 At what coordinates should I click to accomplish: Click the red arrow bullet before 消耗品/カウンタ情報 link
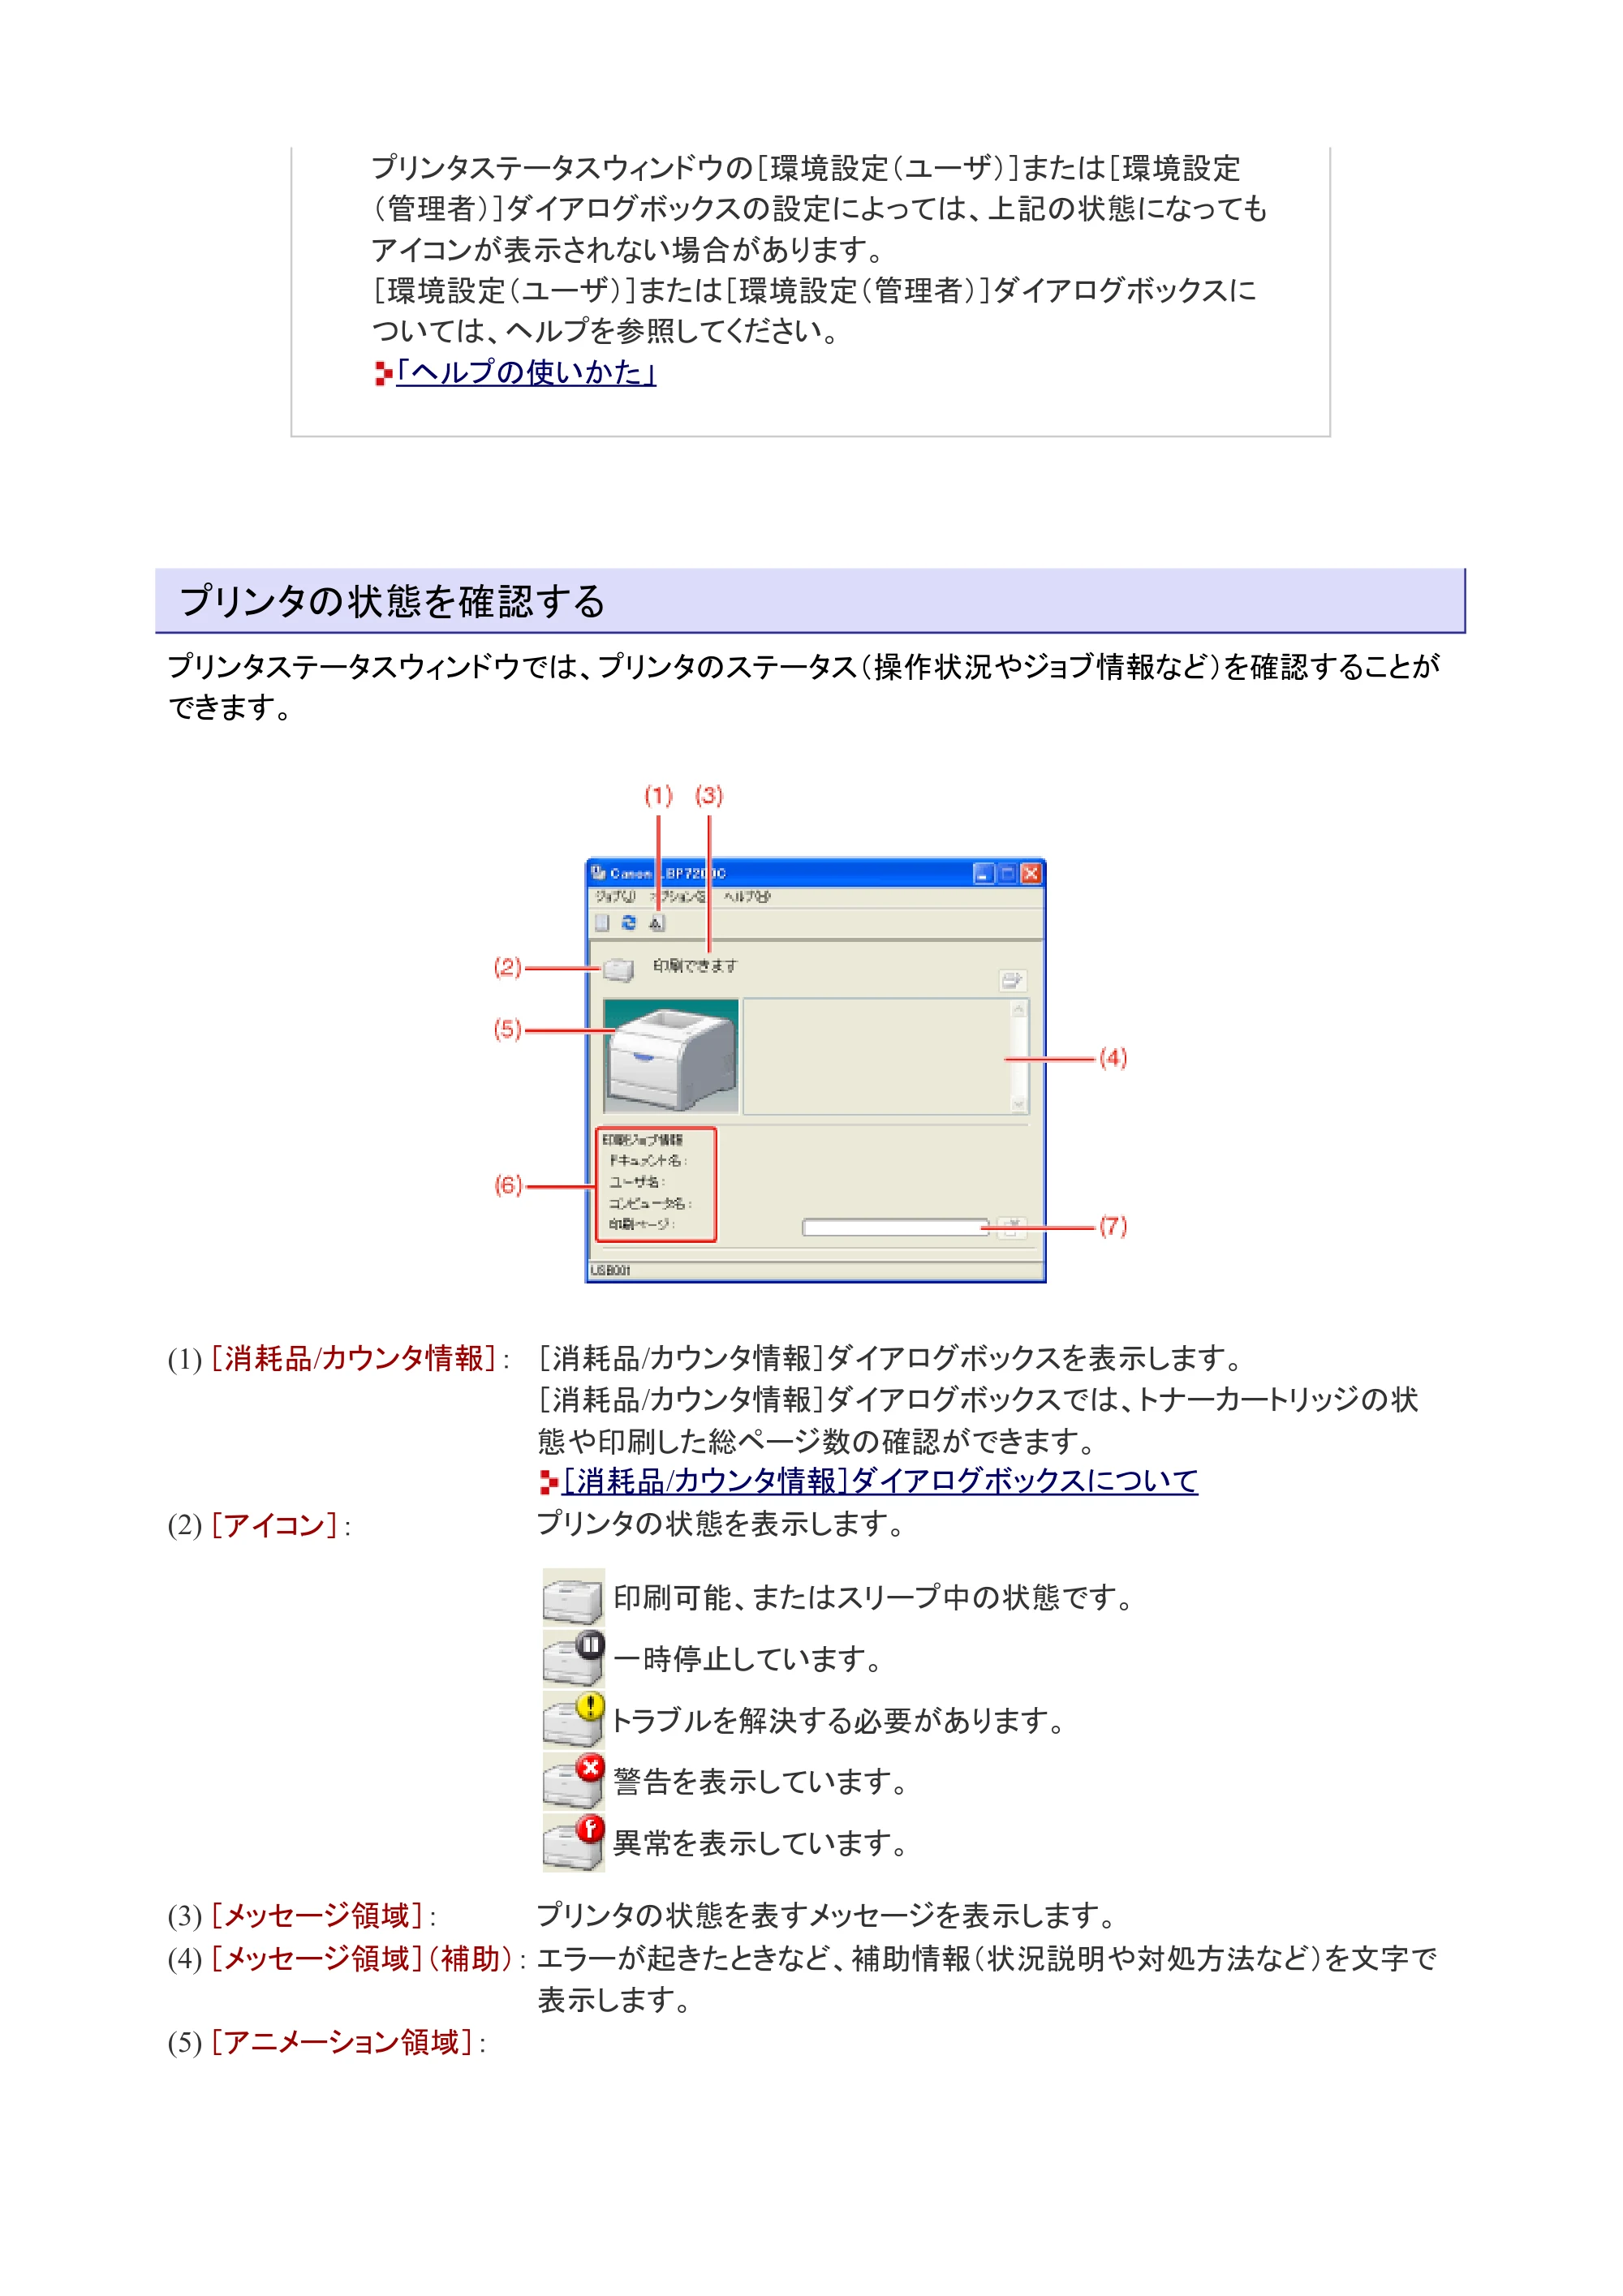[549, 1481]
